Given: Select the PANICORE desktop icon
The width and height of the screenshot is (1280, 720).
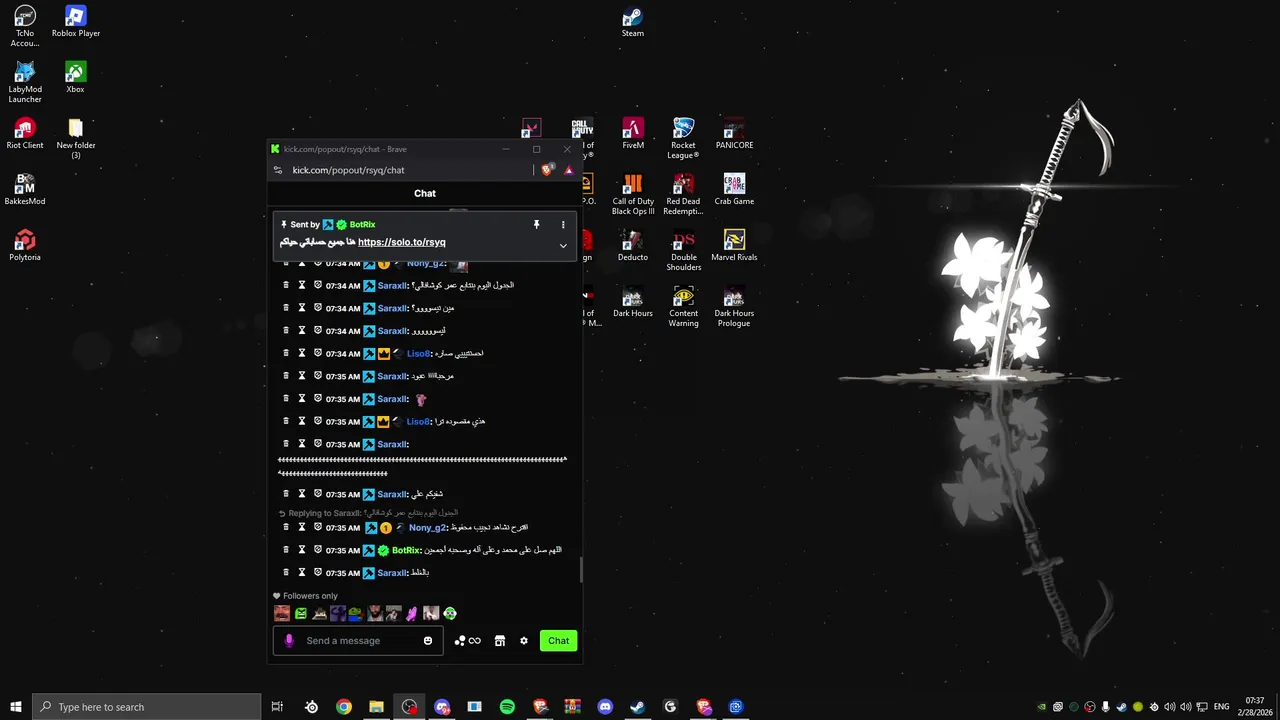Looking at the screenshot, I should click(x=734, y=134).
